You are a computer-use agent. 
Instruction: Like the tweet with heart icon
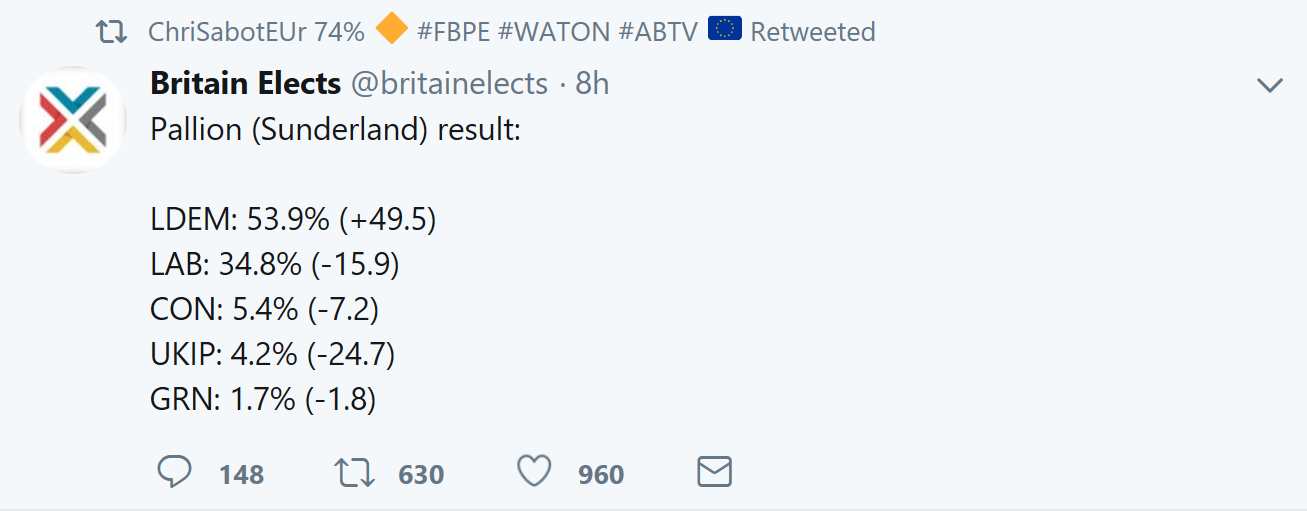tap(535, 472)
